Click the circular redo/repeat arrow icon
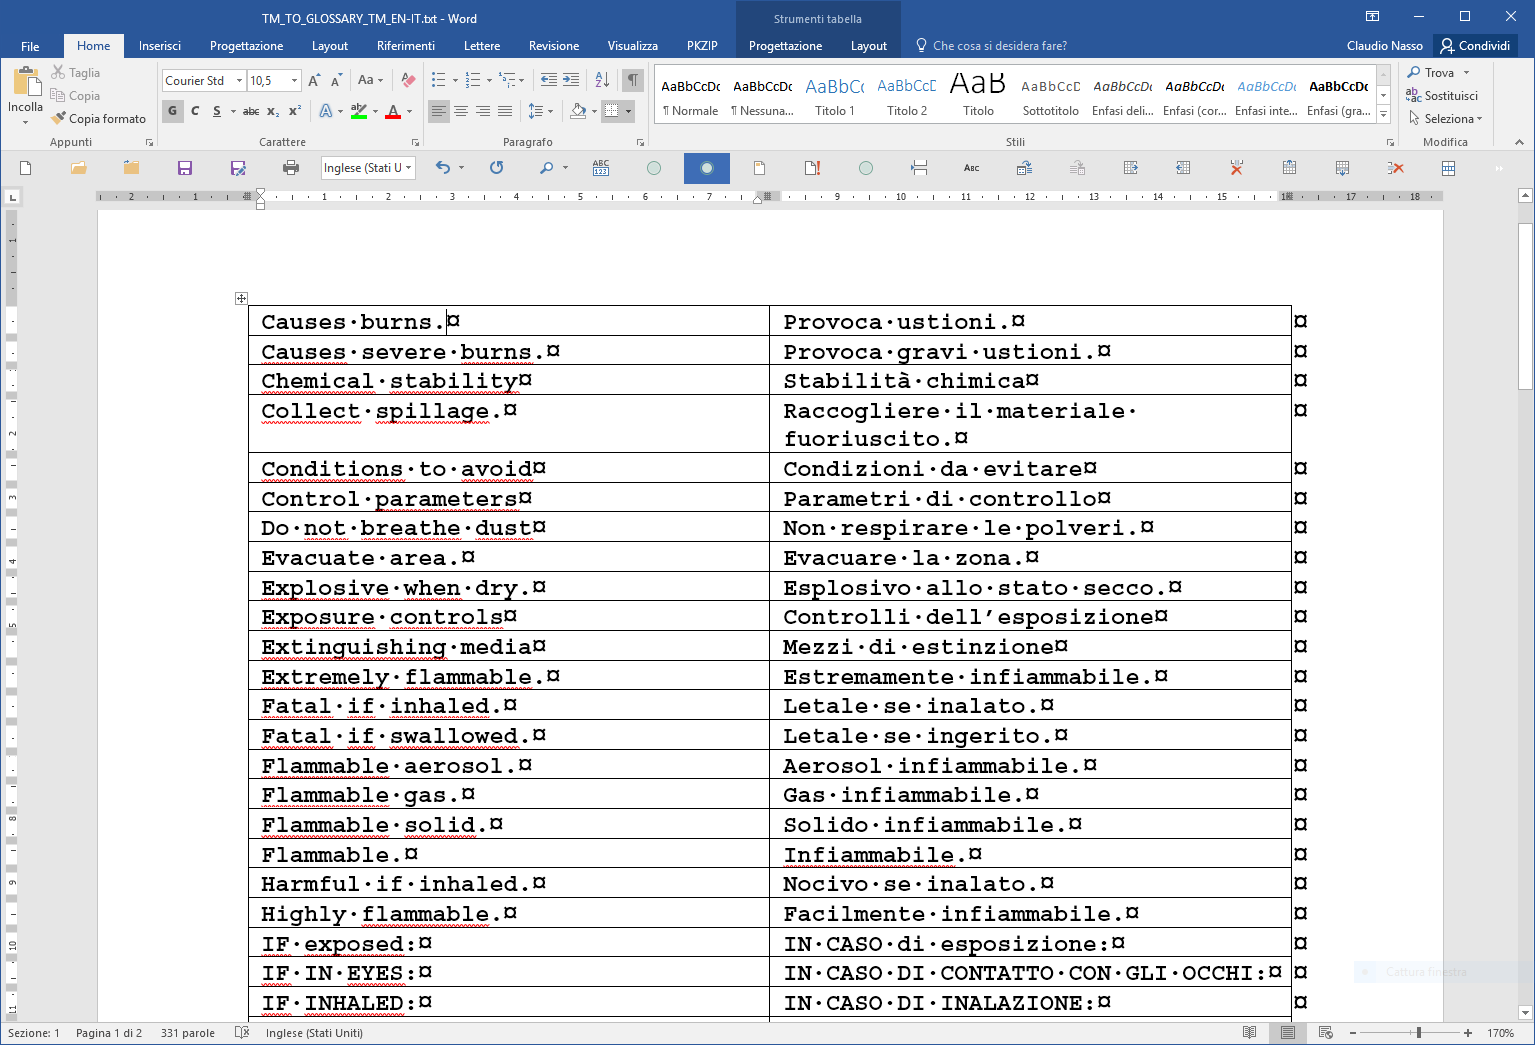Screen dimensions: 1535x1045 (496, 168)
